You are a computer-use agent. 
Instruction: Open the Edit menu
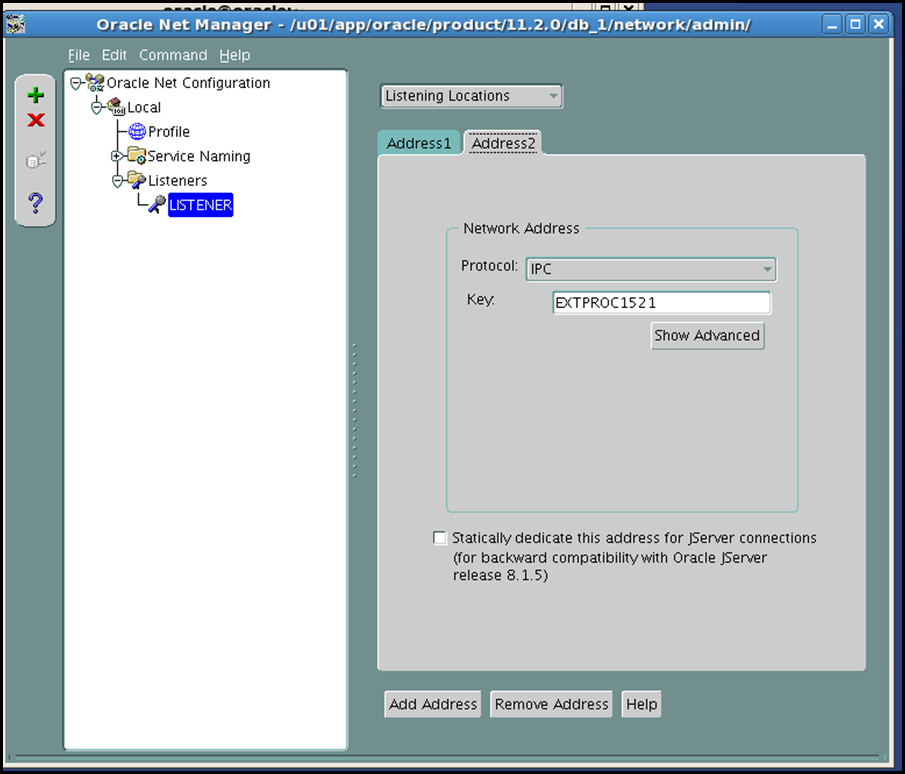click(114, 55)
